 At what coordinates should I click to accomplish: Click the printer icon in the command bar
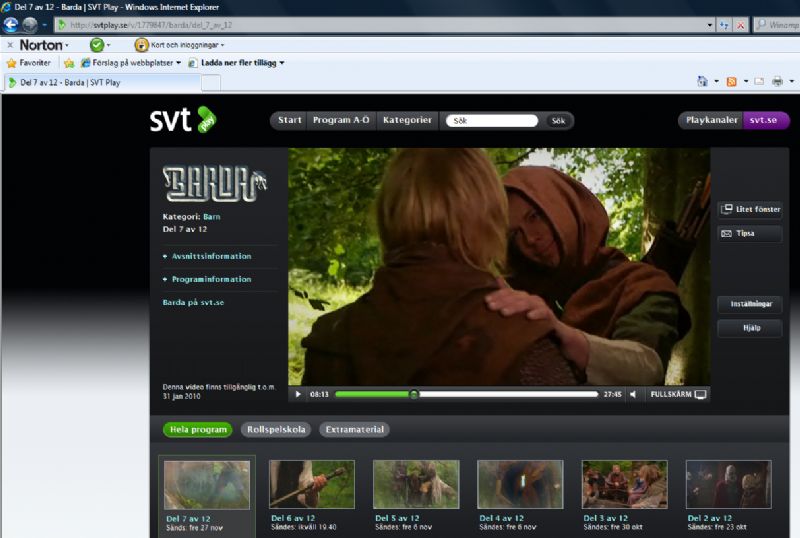pyautogui.click(x=776, y=82)
